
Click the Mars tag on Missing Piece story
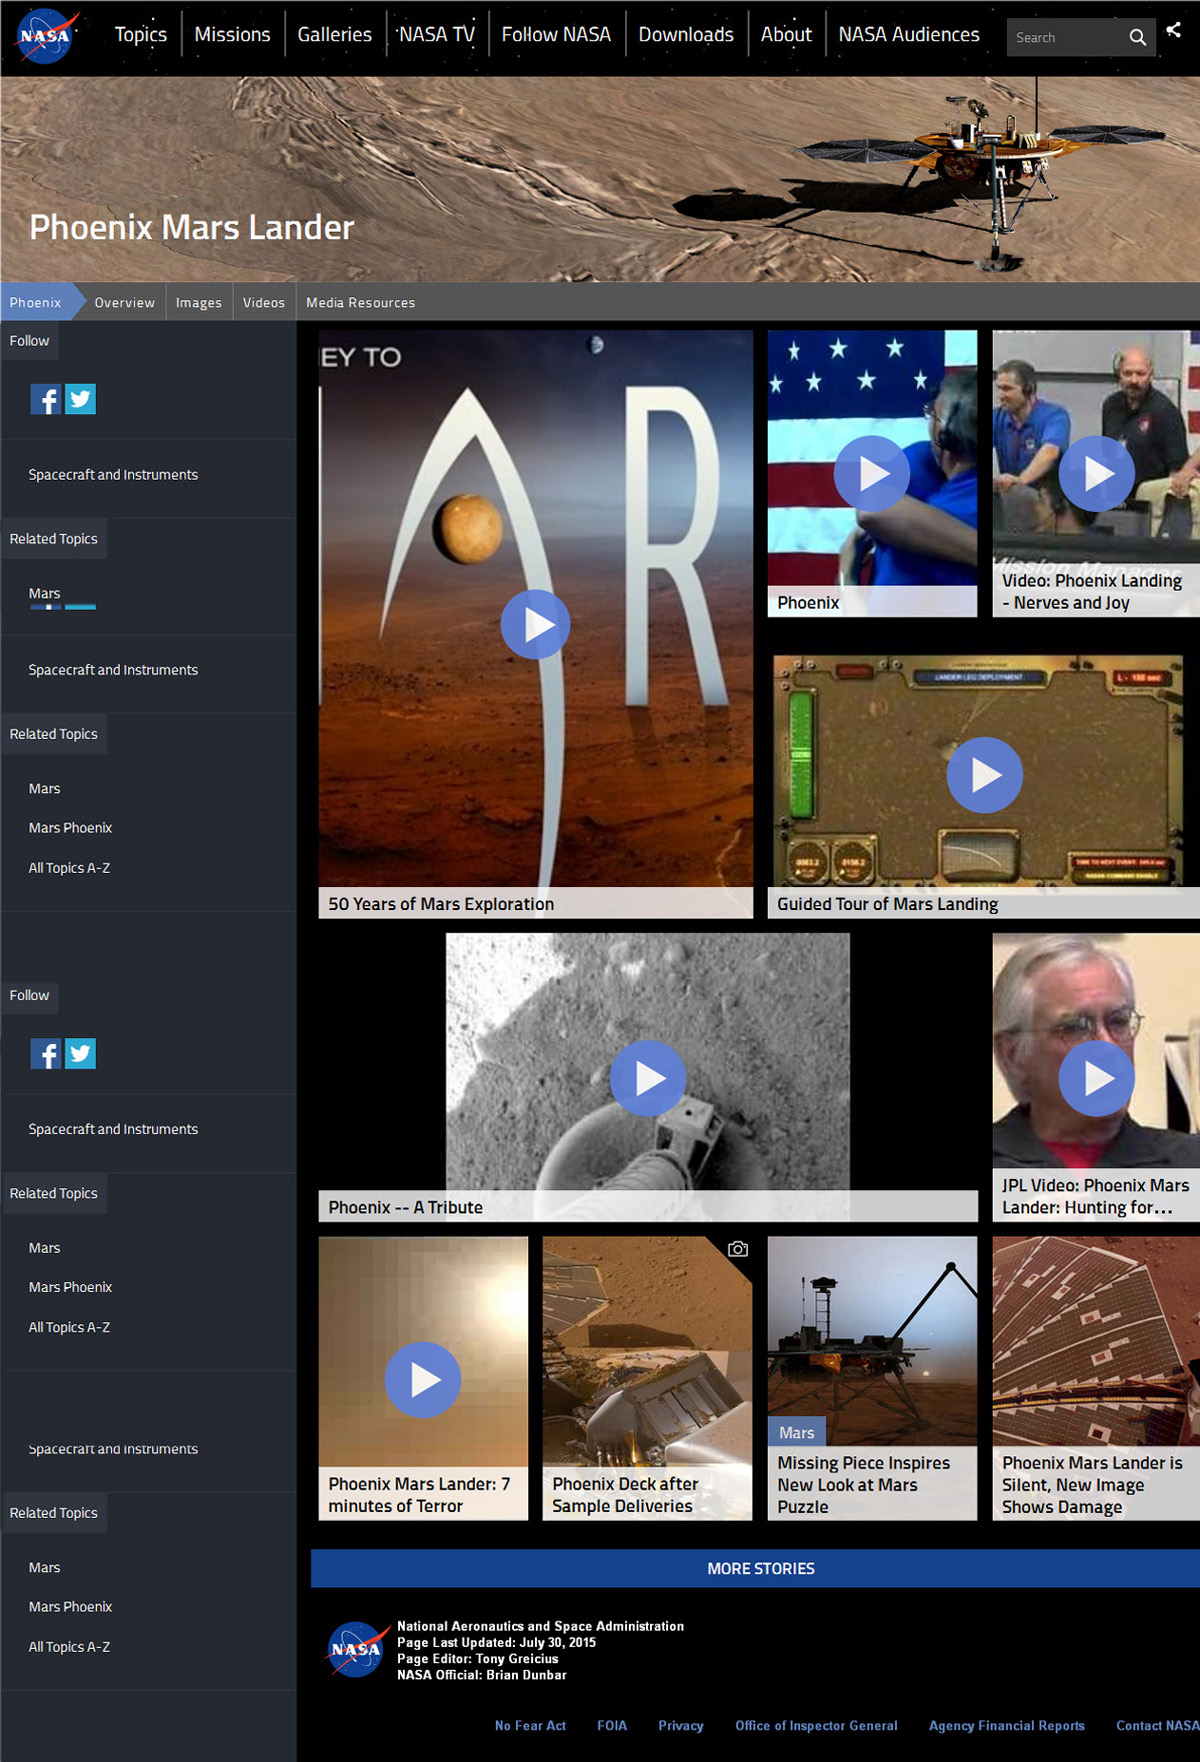(797, 1432)
